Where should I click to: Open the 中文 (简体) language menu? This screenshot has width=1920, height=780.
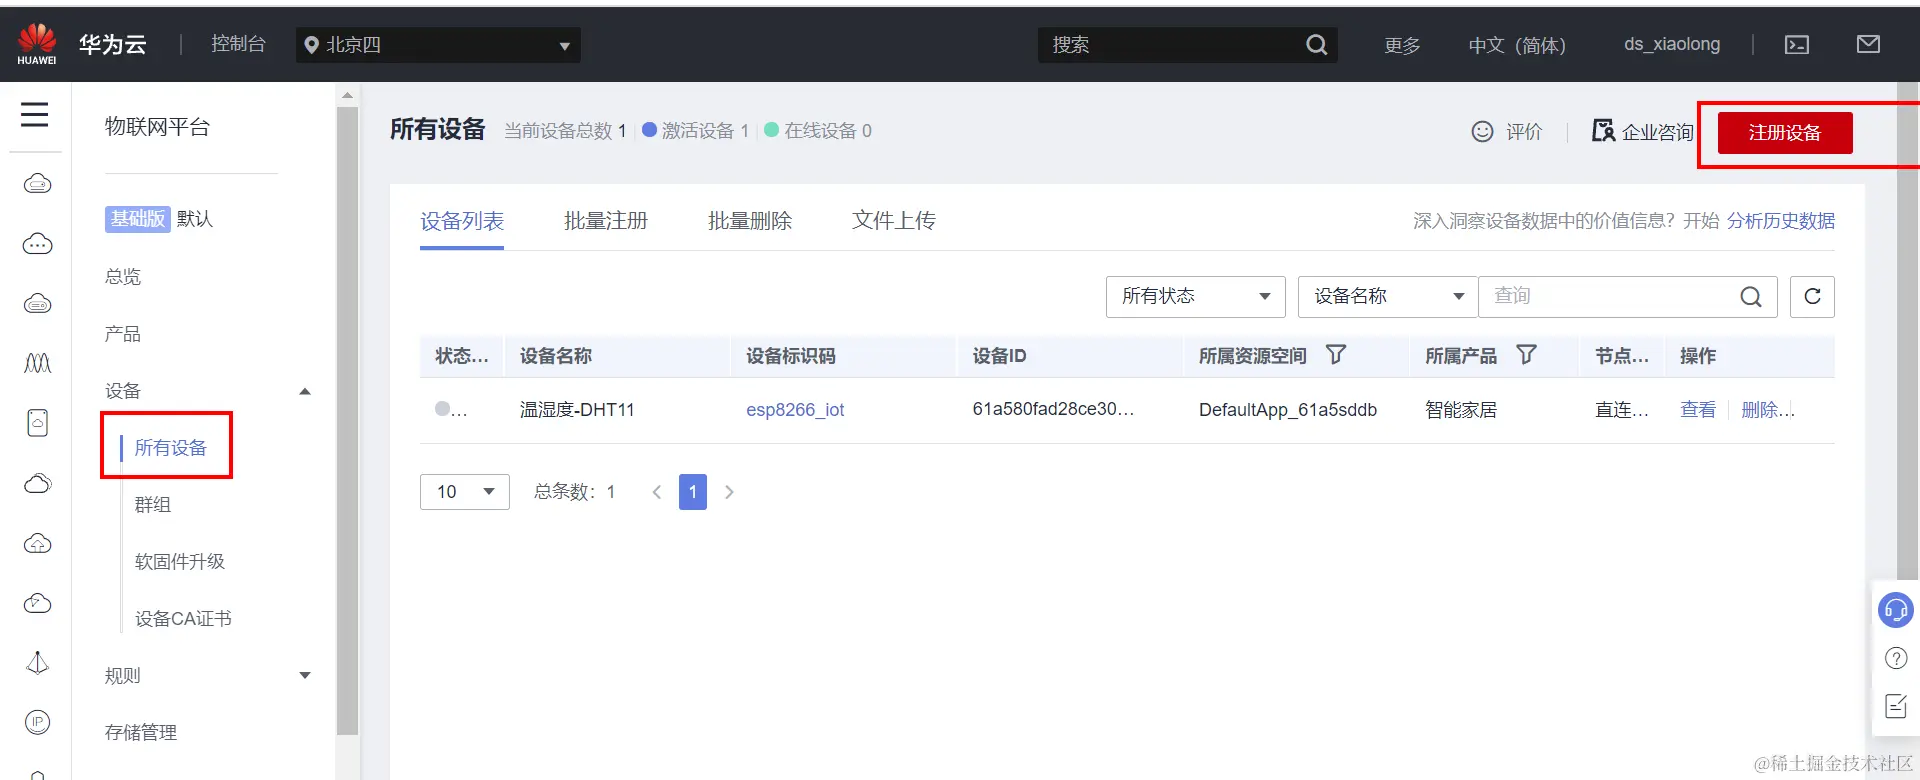1517,45
